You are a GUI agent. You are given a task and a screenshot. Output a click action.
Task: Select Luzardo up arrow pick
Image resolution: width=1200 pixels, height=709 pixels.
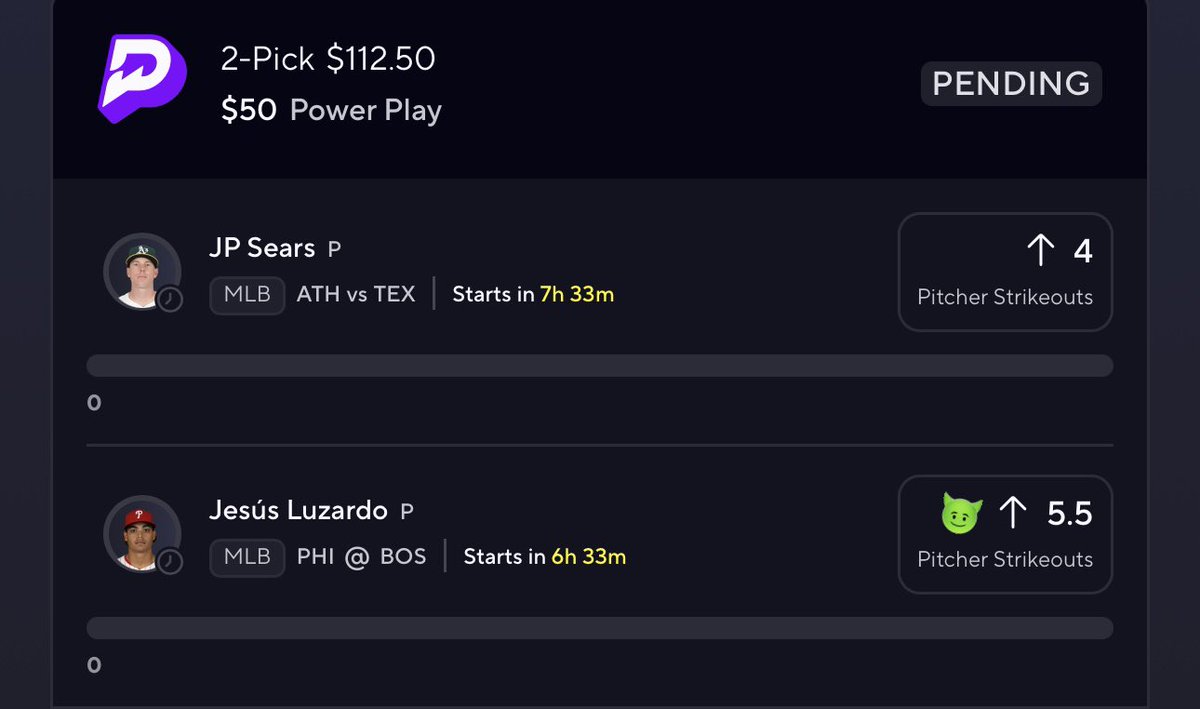1013,514
